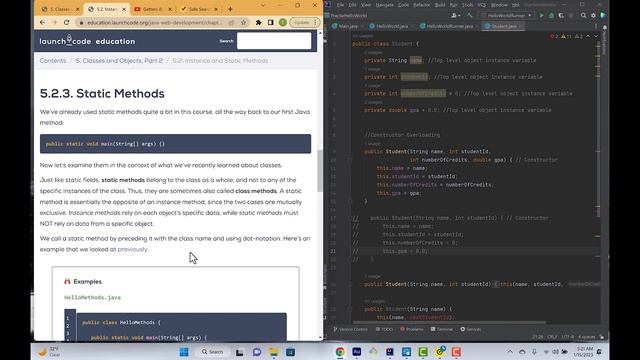Open the Terminal tool window
Viewport: 640px width, 360px height.
pos(442,329)
